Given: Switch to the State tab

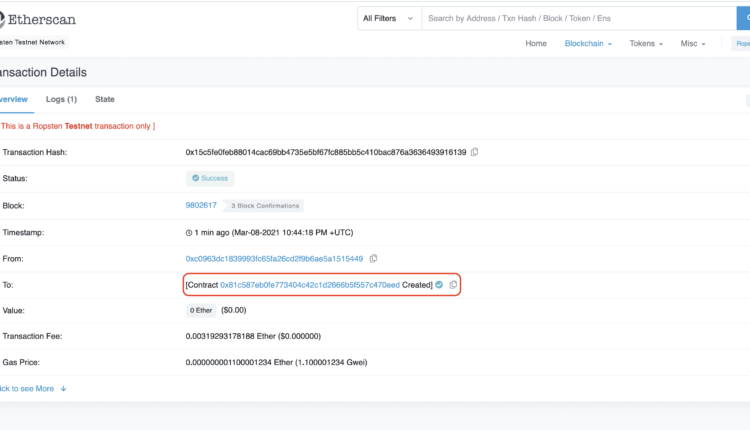Looking at the screenshot, I should [x=105, y=100].
